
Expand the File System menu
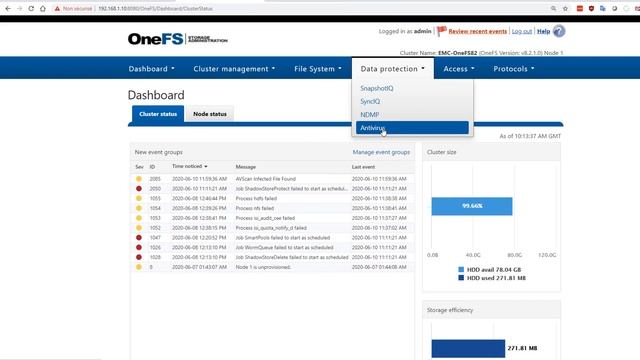click(318, 69)
